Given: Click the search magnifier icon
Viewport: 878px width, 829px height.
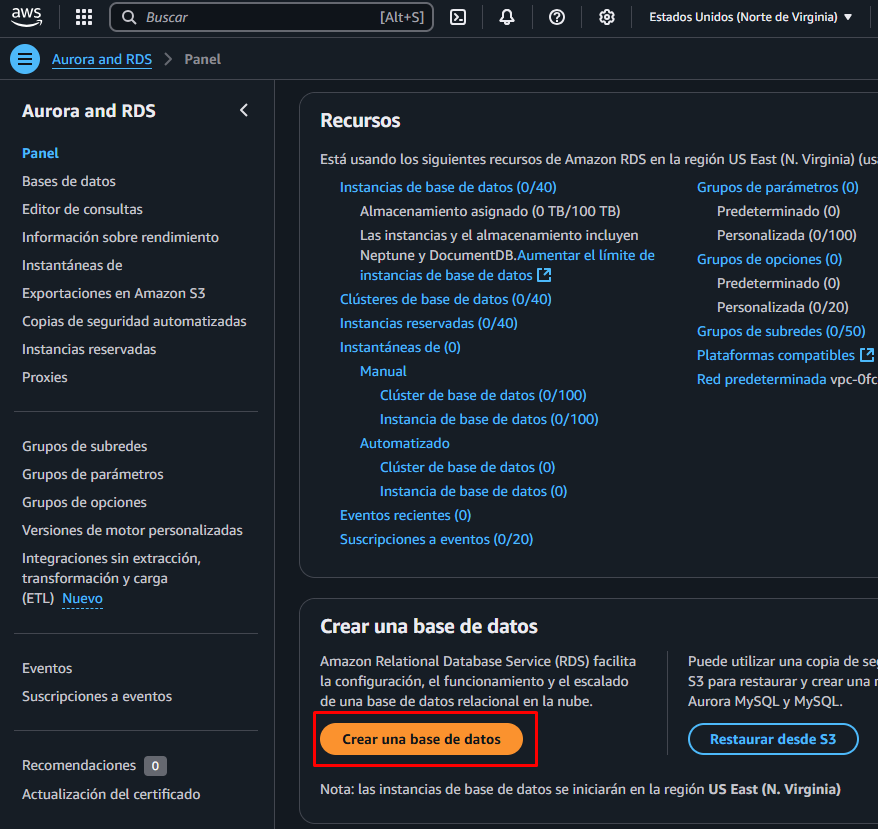Looking at the screenshot, I should tap(129, 17).
